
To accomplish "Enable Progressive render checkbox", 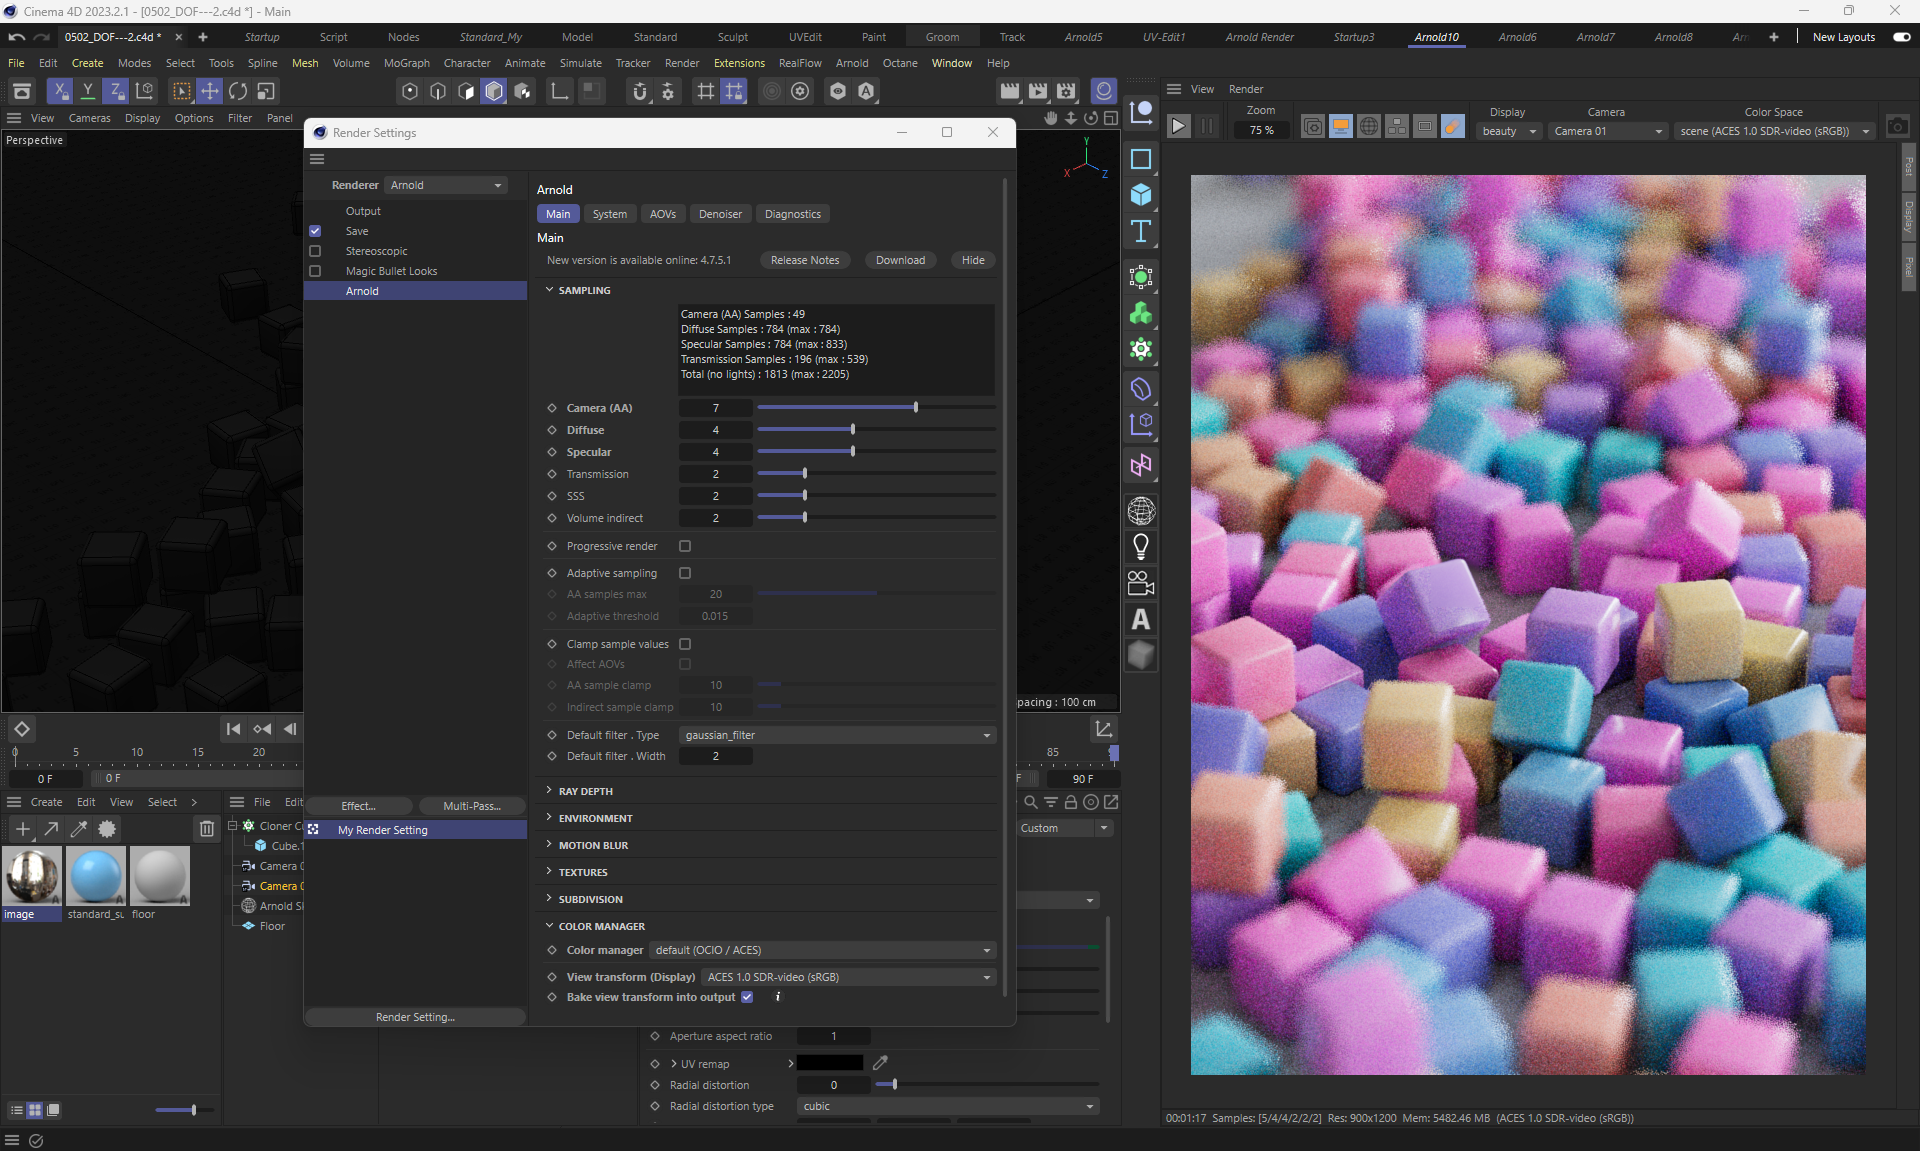I will pyautogui.click(x=685, y=546).
